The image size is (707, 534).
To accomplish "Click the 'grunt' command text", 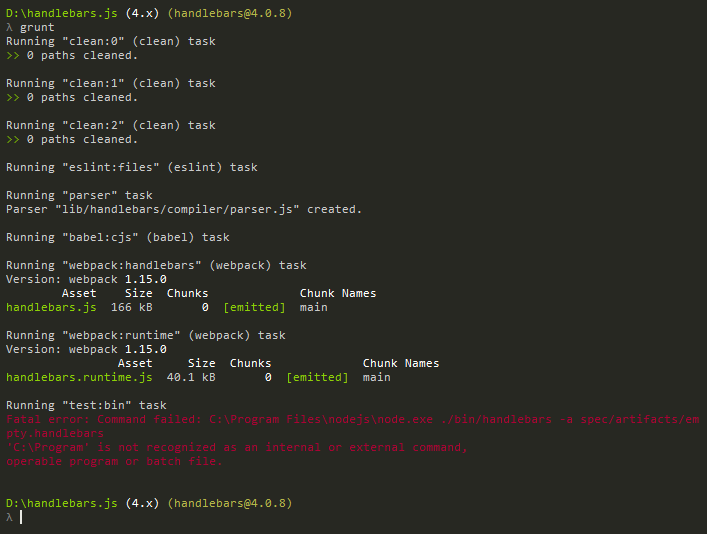I will click(37, 28).
